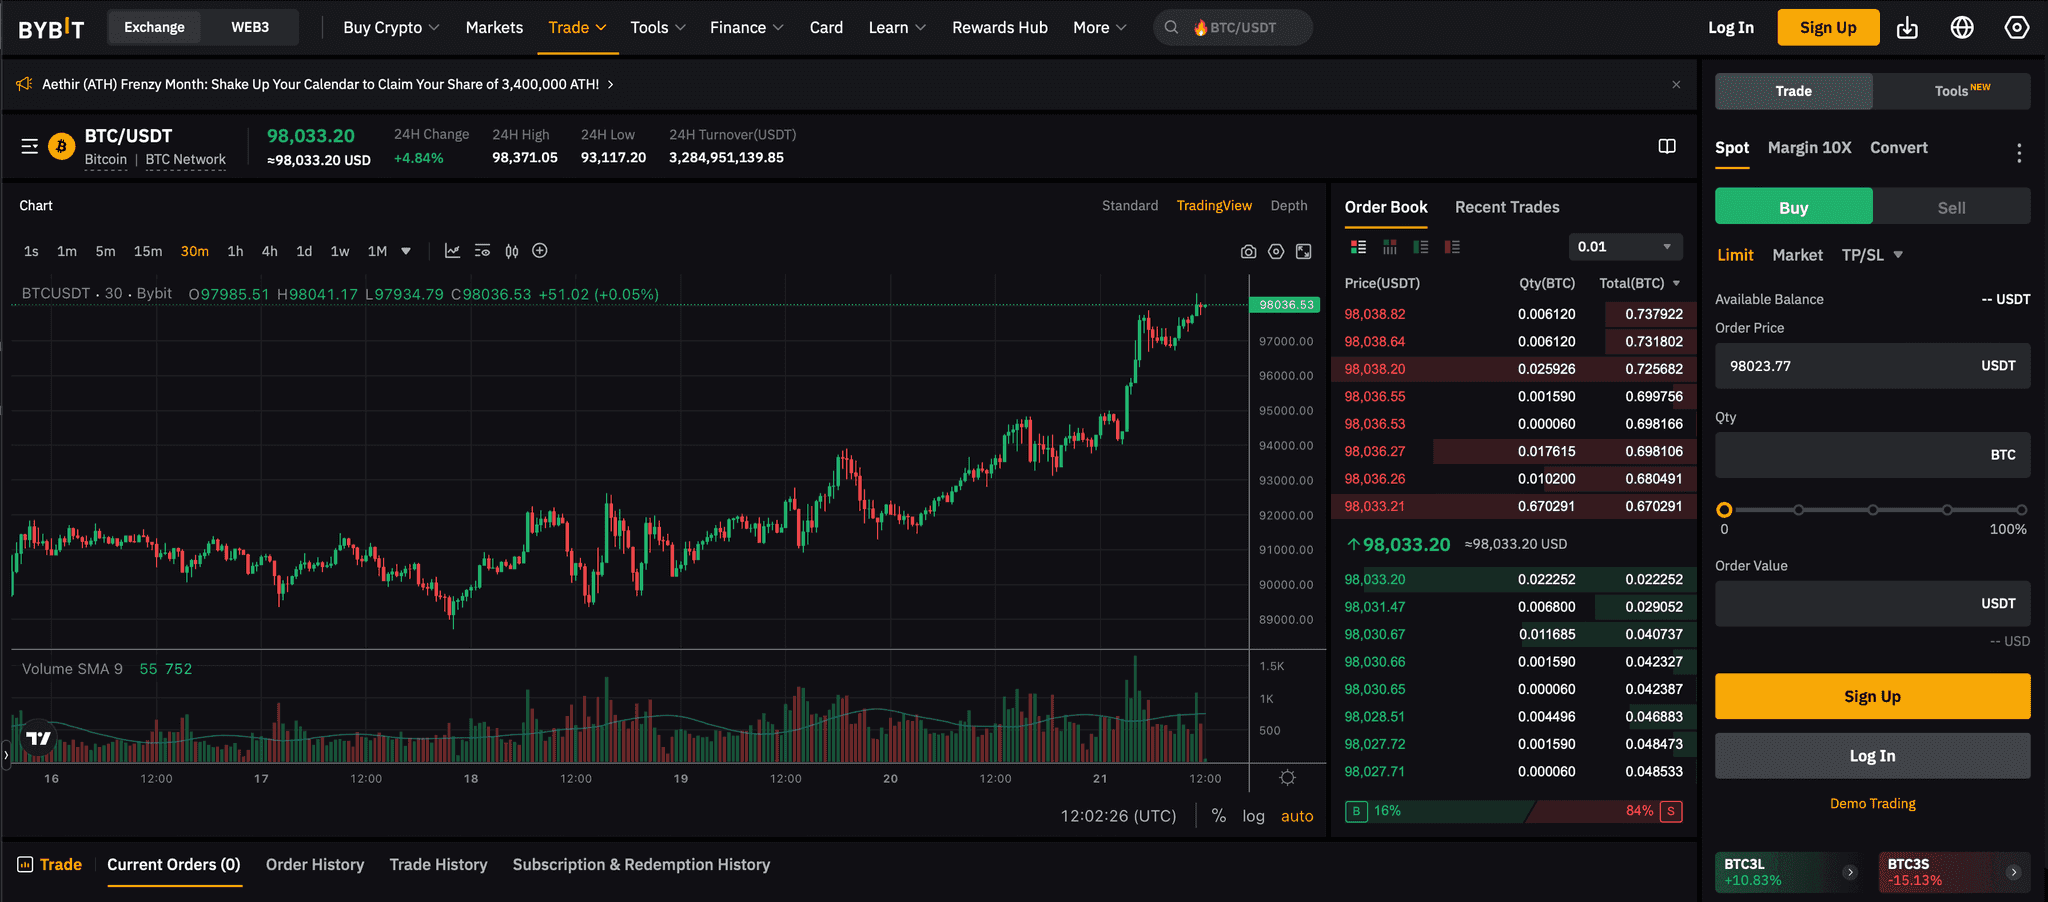Switch to the Recent Trades tab
This screenshot has width=2048, height=902.
1507,207
